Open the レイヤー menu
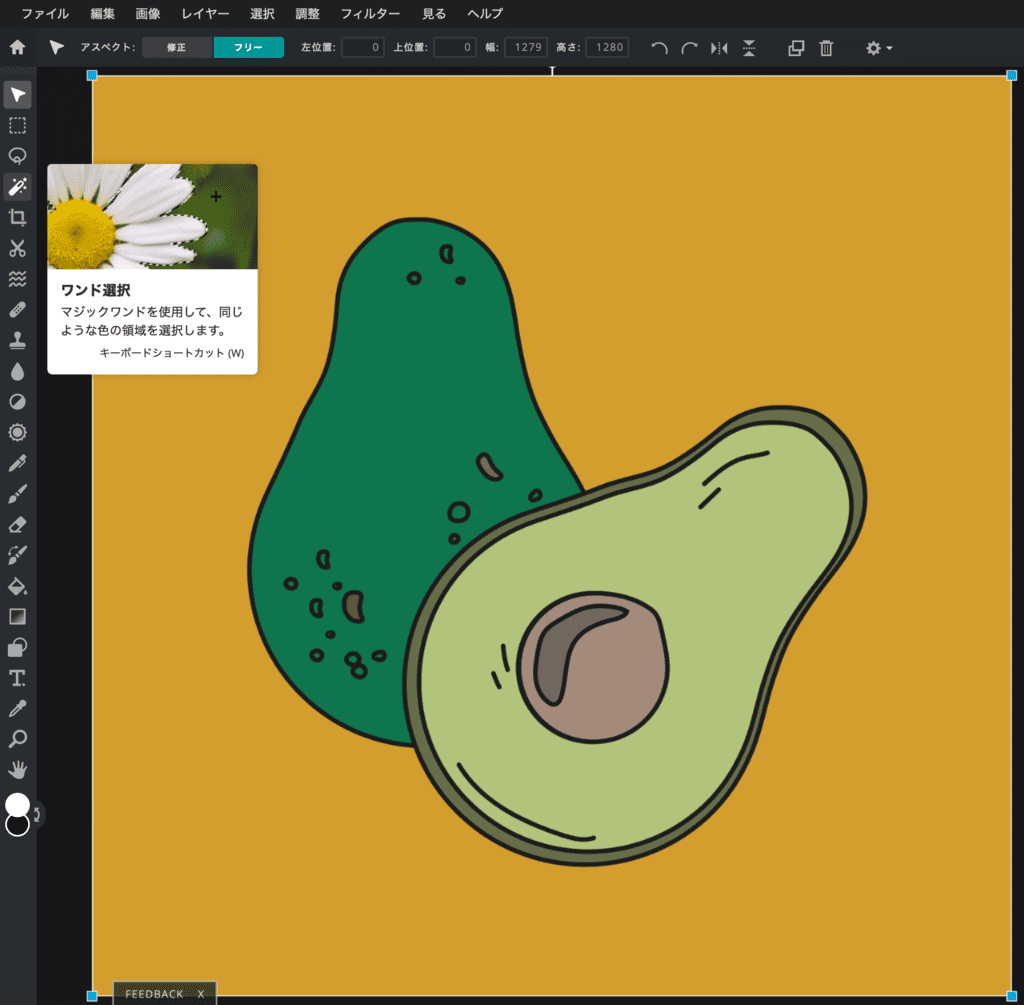The width and height of the screenshot is (1024, 1005). 204,14
